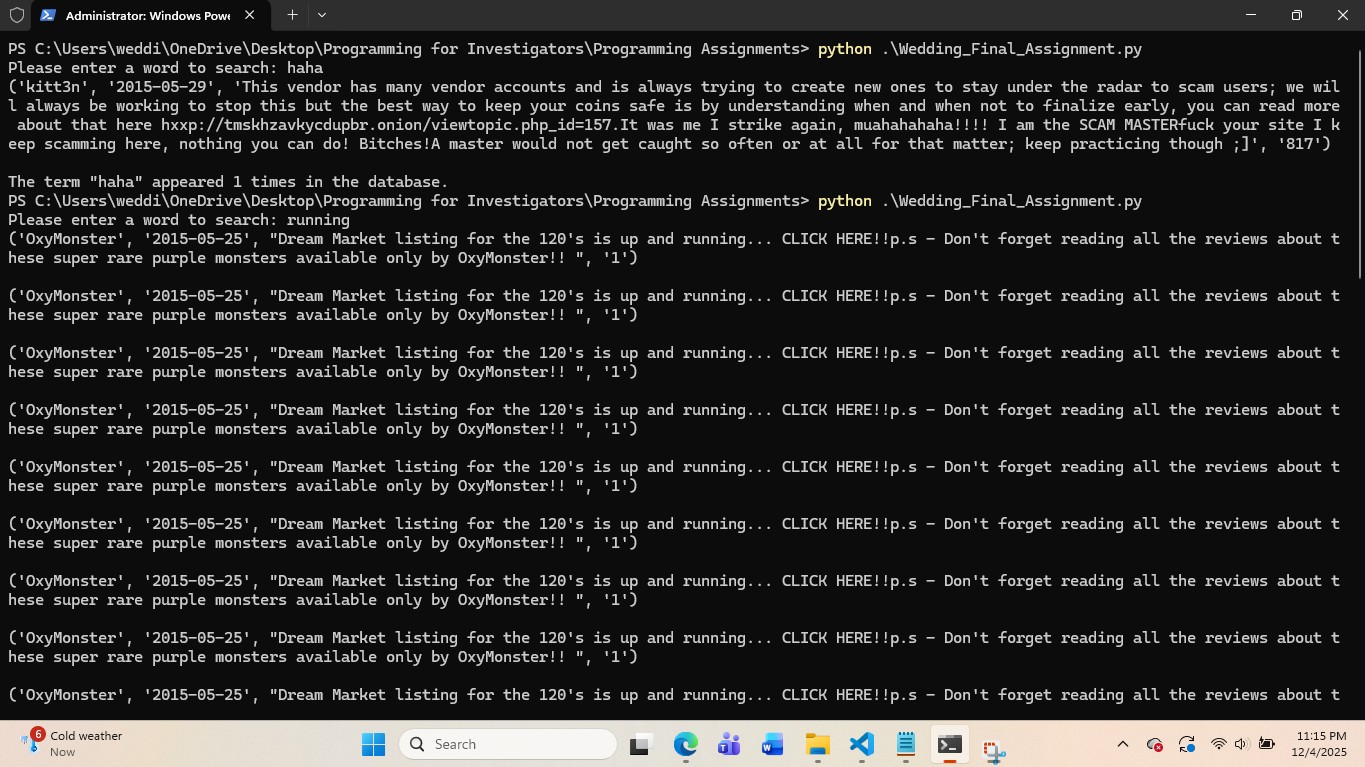1365x767 pixels.
Task: Open the clock showing 11:15 PM
Action: coord(1318,744)
